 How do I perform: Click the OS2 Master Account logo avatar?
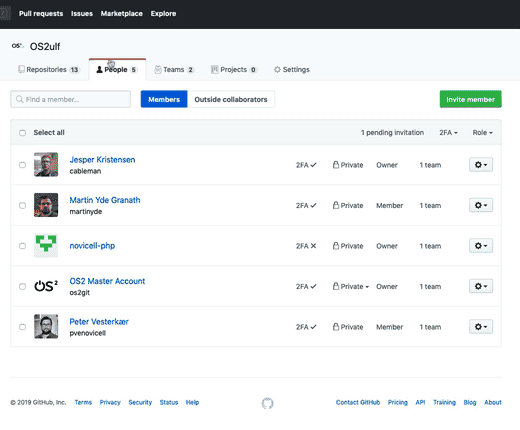46,286
